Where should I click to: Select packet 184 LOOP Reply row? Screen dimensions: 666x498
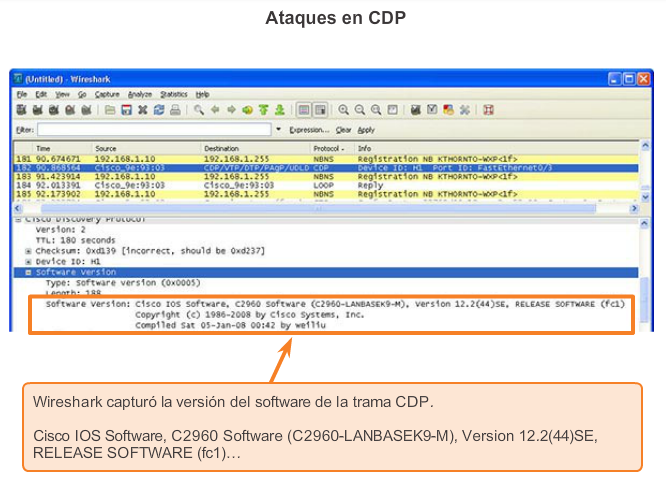click(326, 185)
